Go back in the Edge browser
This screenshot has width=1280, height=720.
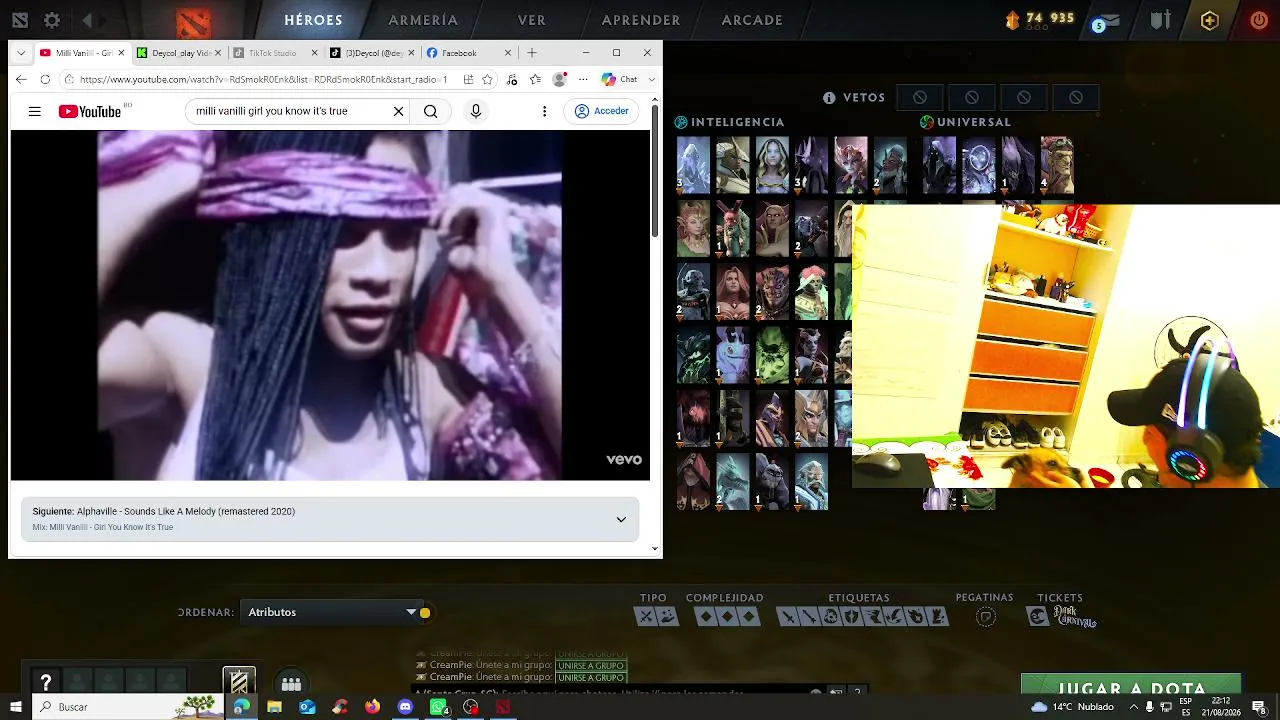(x=21, y=79)
